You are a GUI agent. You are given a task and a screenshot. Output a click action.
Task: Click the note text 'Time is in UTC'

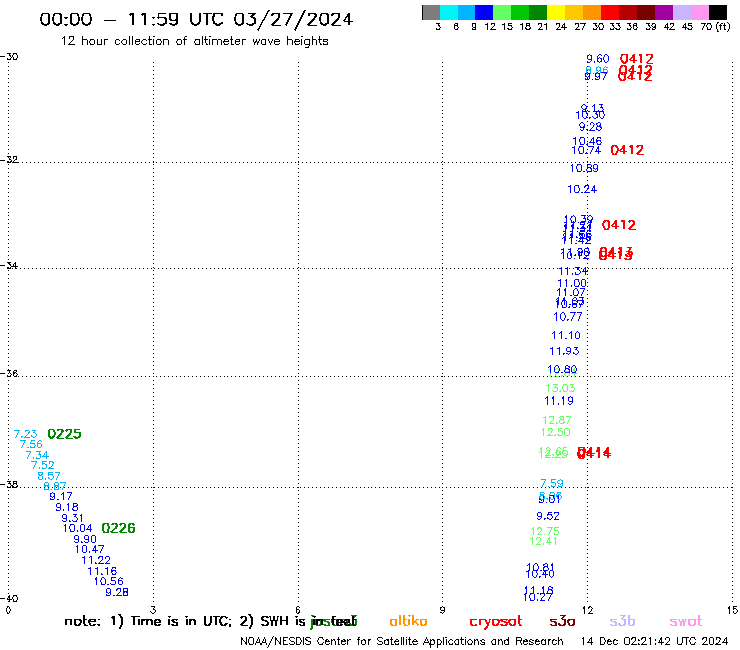(x=181, y=621)
